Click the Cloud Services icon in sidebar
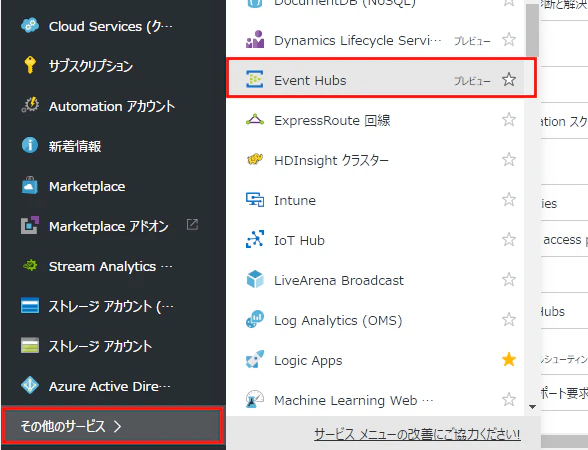The height and width of the screenshot is (450, 588). tap(30, 26)
